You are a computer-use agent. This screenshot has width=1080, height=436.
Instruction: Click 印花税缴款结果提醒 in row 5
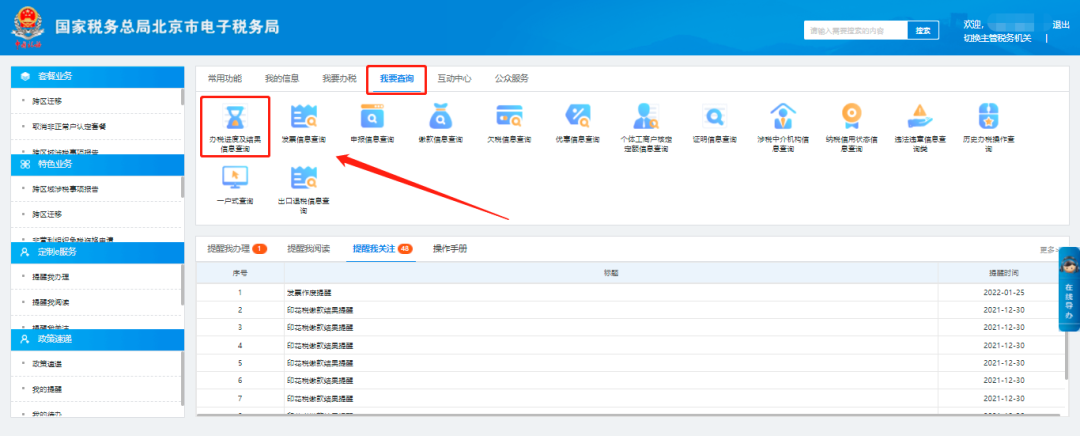pos(320,363)
